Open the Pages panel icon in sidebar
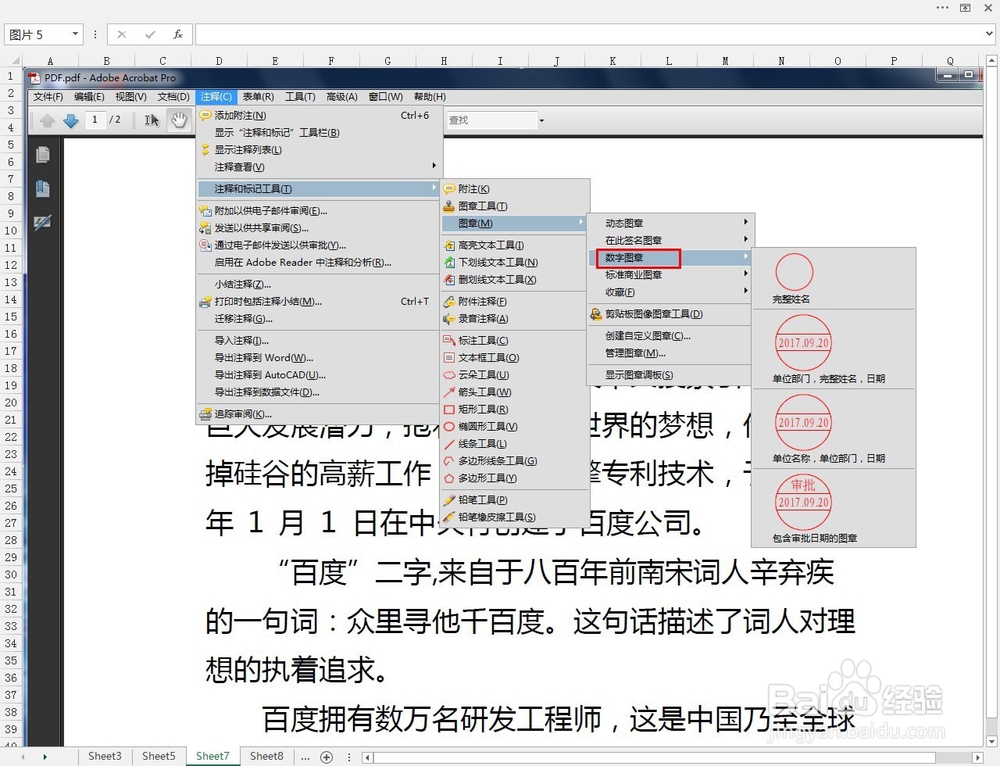Screen dimensions: 1000x766 click(x=43, y=155)
